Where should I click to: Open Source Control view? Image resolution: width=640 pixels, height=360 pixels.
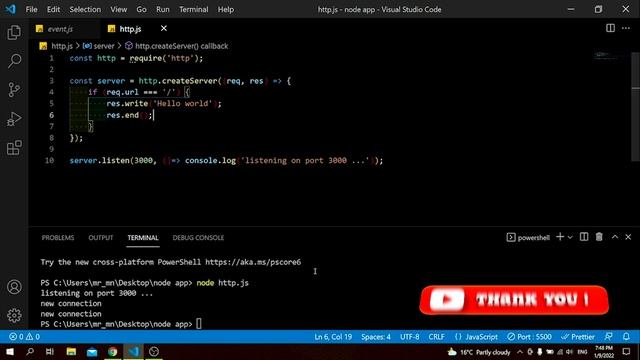point(14,90)
